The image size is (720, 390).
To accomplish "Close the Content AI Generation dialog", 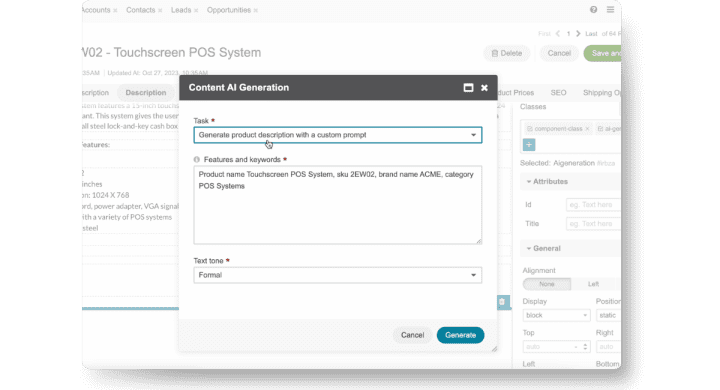I will pyautogui.click(x=484, y=88).
